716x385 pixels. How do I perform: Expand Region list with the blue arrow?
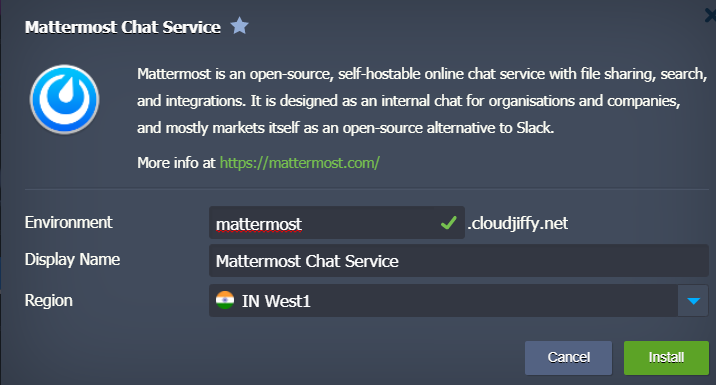coord(693,301)
